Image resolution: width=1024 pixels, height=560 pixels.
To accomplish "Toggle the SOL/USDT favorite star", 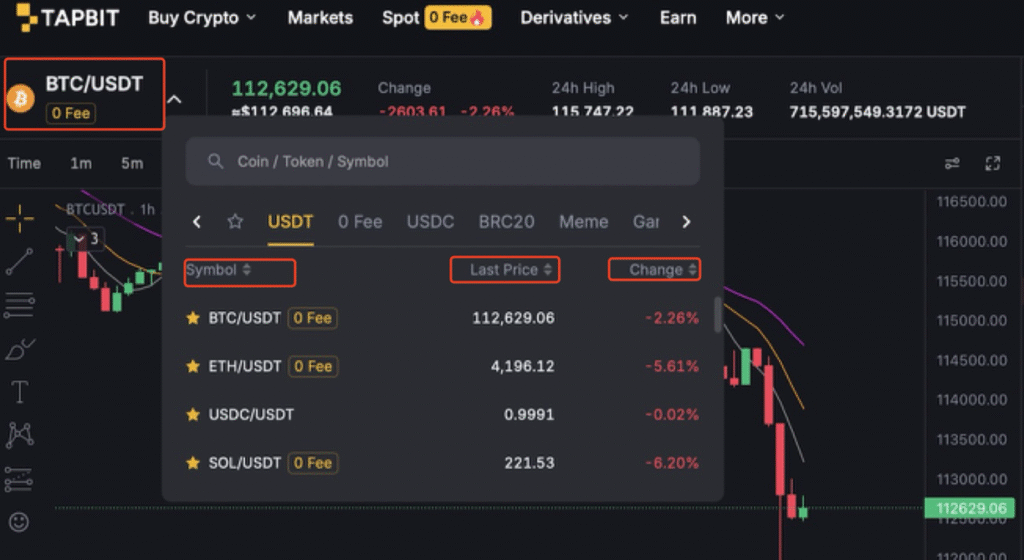I will tap(193, 463).
